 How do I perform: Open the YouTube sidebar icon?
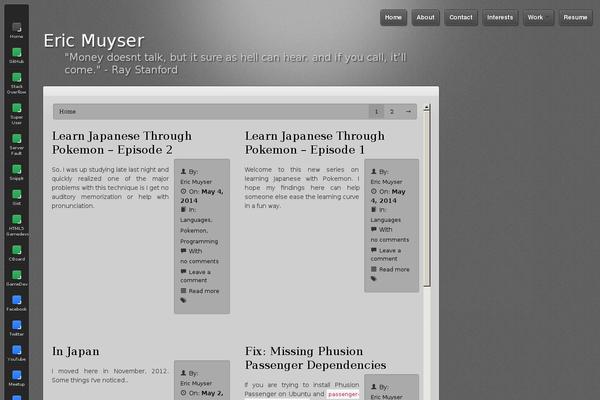tap(16, 353)
